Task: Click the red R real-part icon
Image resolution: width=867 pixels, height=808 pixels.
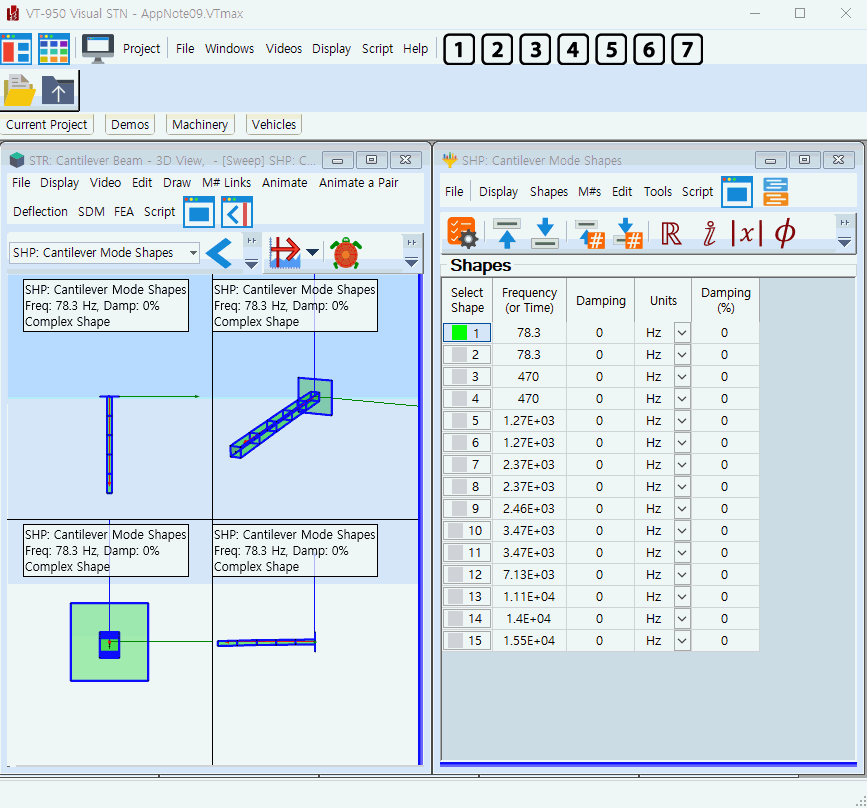Action: coord(671,233)
